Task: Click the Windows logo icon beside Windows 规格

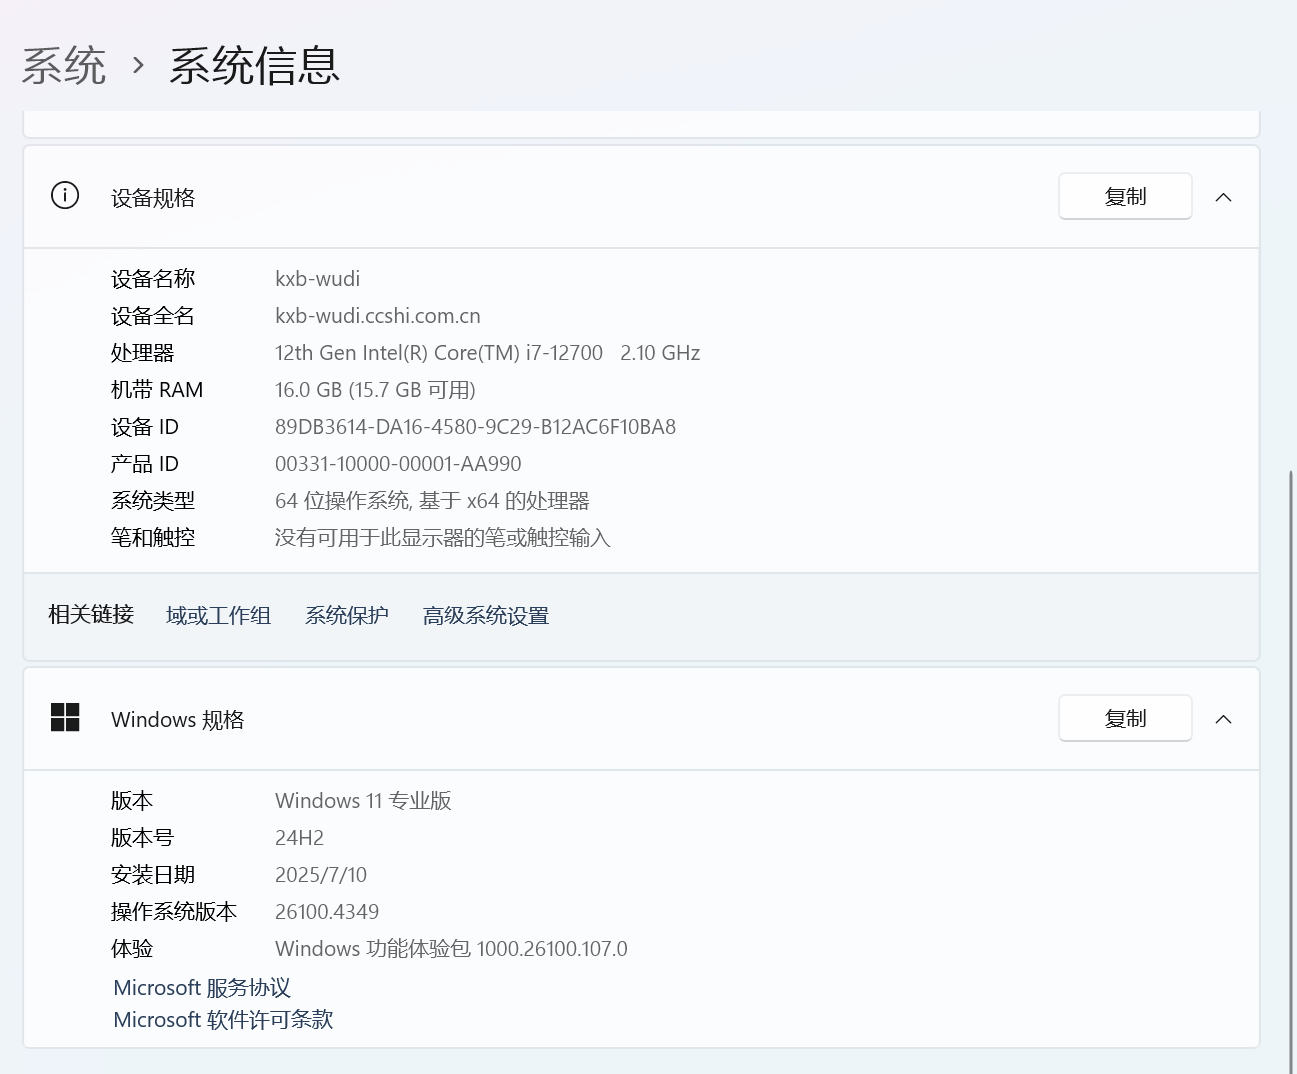Action: coord(65,717)
